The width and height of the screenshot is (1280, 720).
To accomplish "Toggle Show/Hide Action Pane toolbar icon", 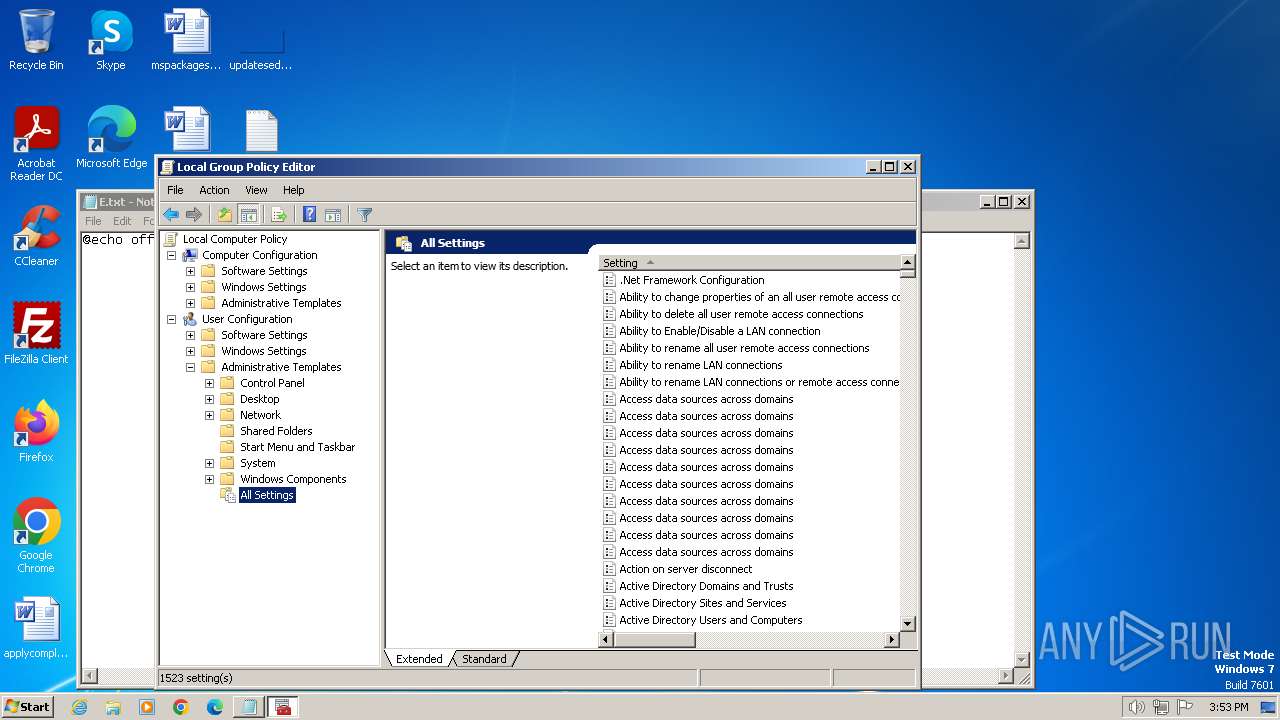I will pos(333,214).
